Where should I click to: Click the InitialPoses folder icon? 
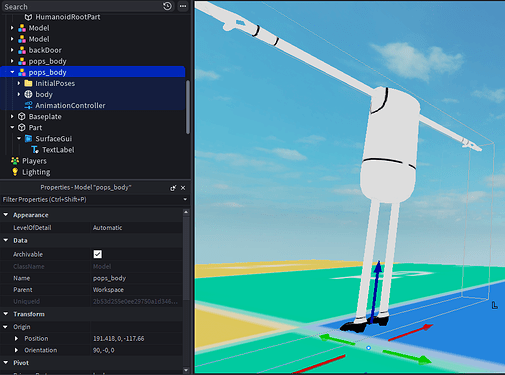tap(28, 83)
